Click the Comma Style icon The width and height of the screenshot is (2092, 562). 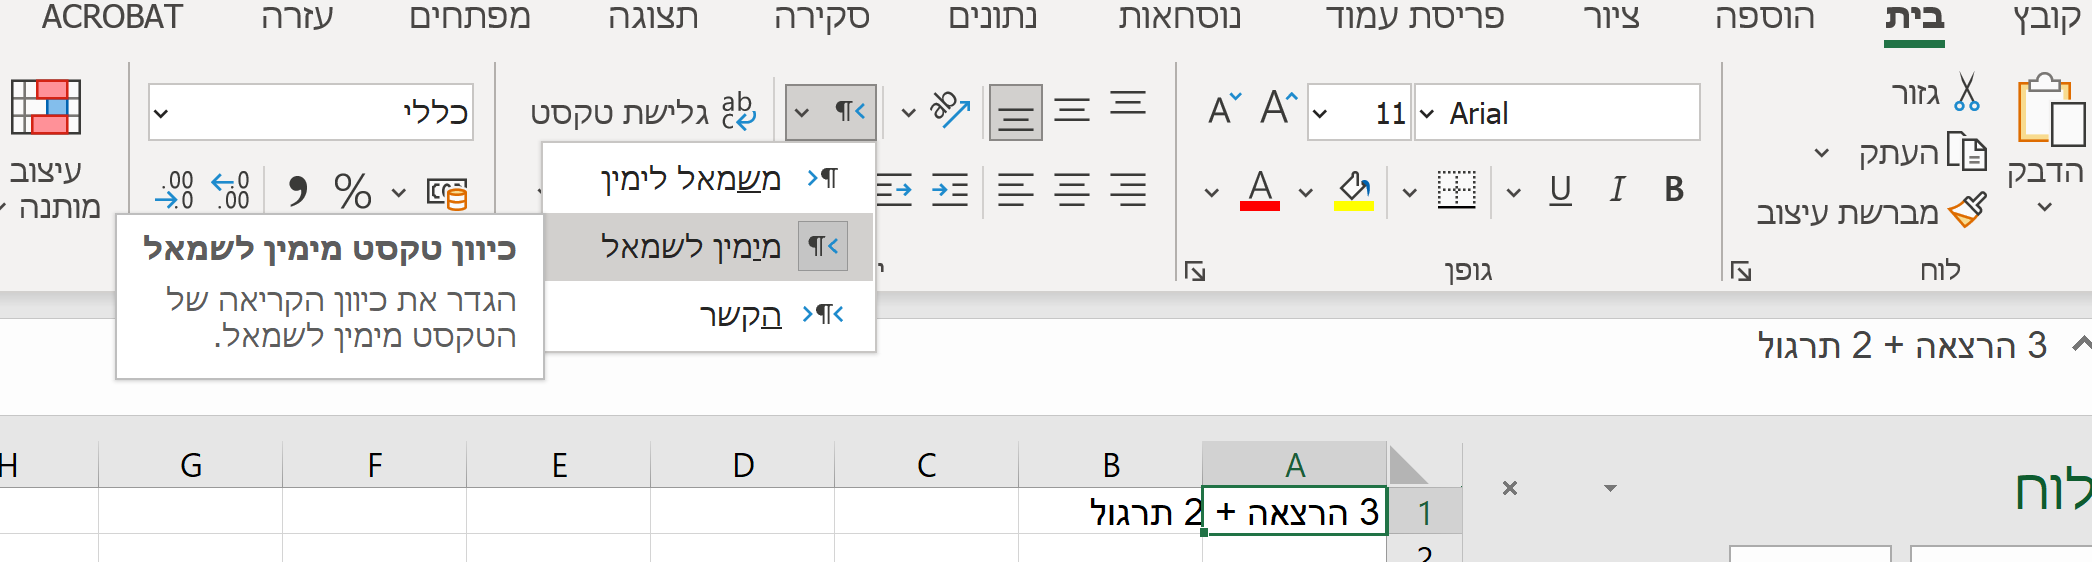pyautogui.click(x=297, y=190)
